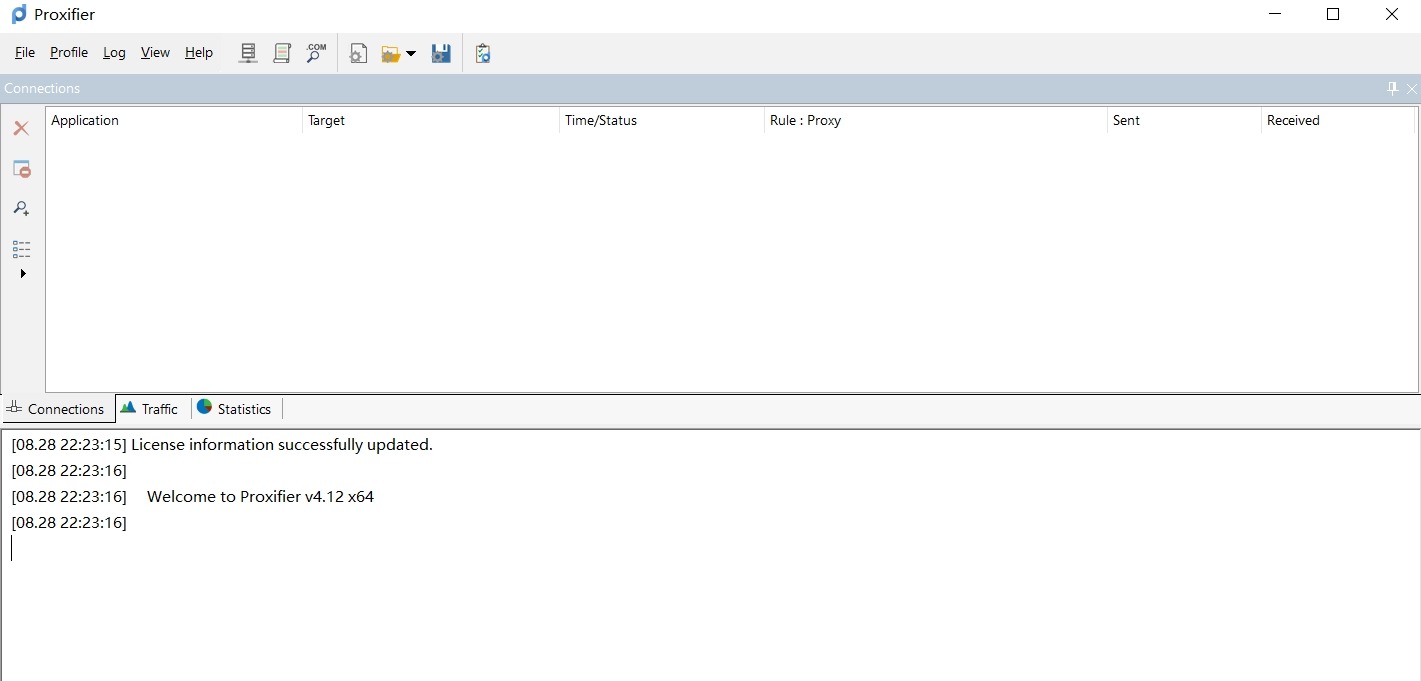Click the save profile floppy disk icon

(441, 54)
